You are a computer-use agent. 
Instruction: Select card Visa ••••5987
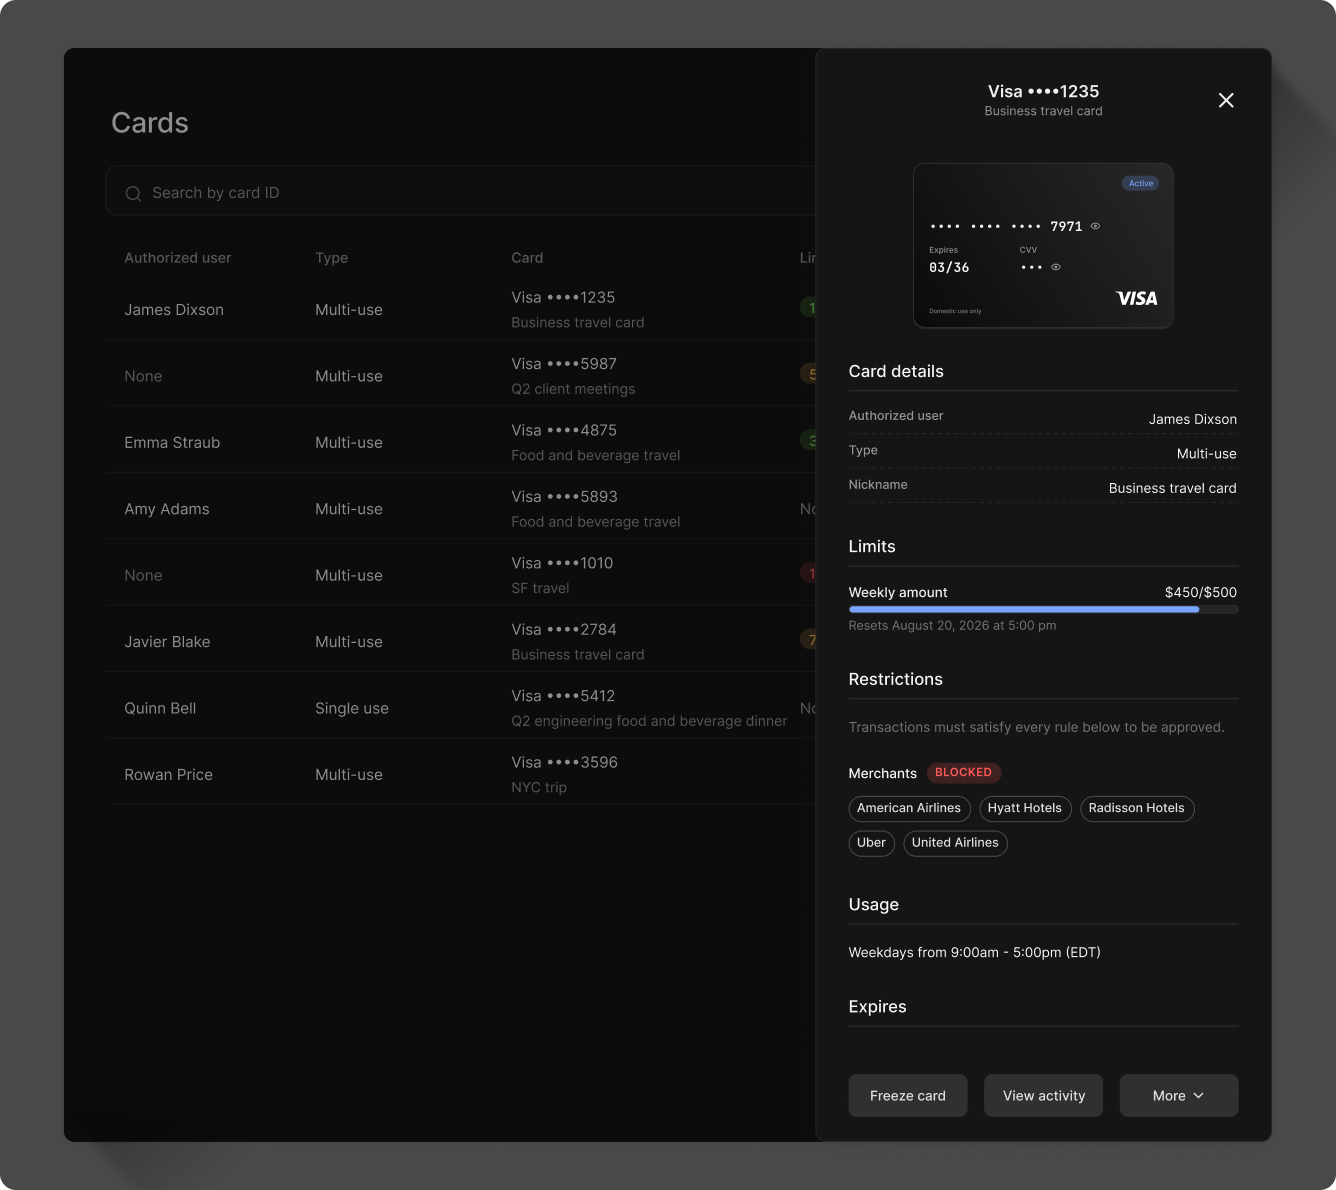click(x=564, y=364)
